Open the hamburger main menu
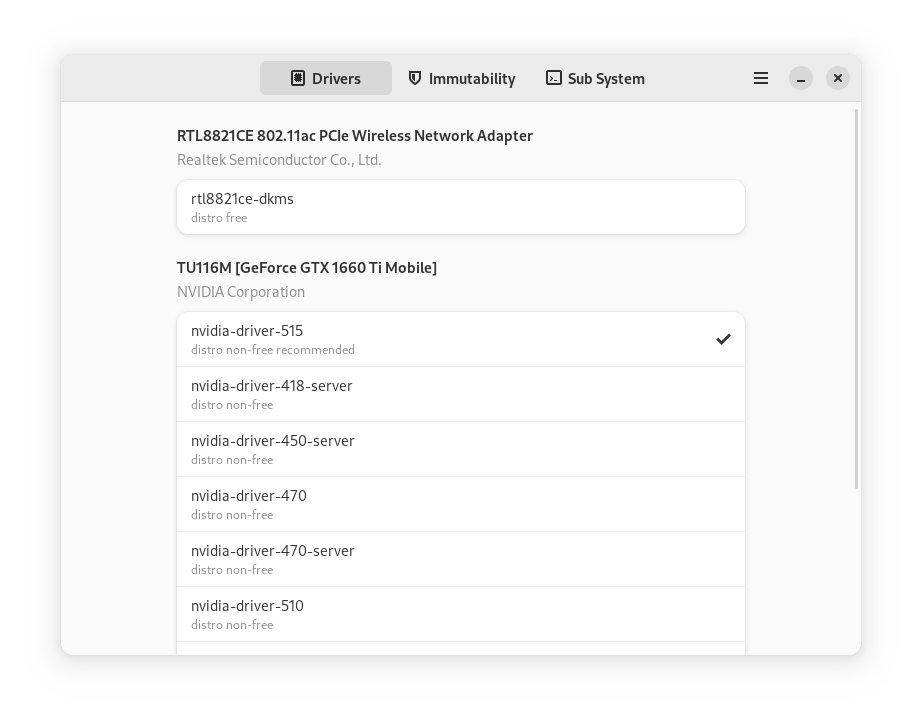This screenshot has height=722, width=922. 761,78
